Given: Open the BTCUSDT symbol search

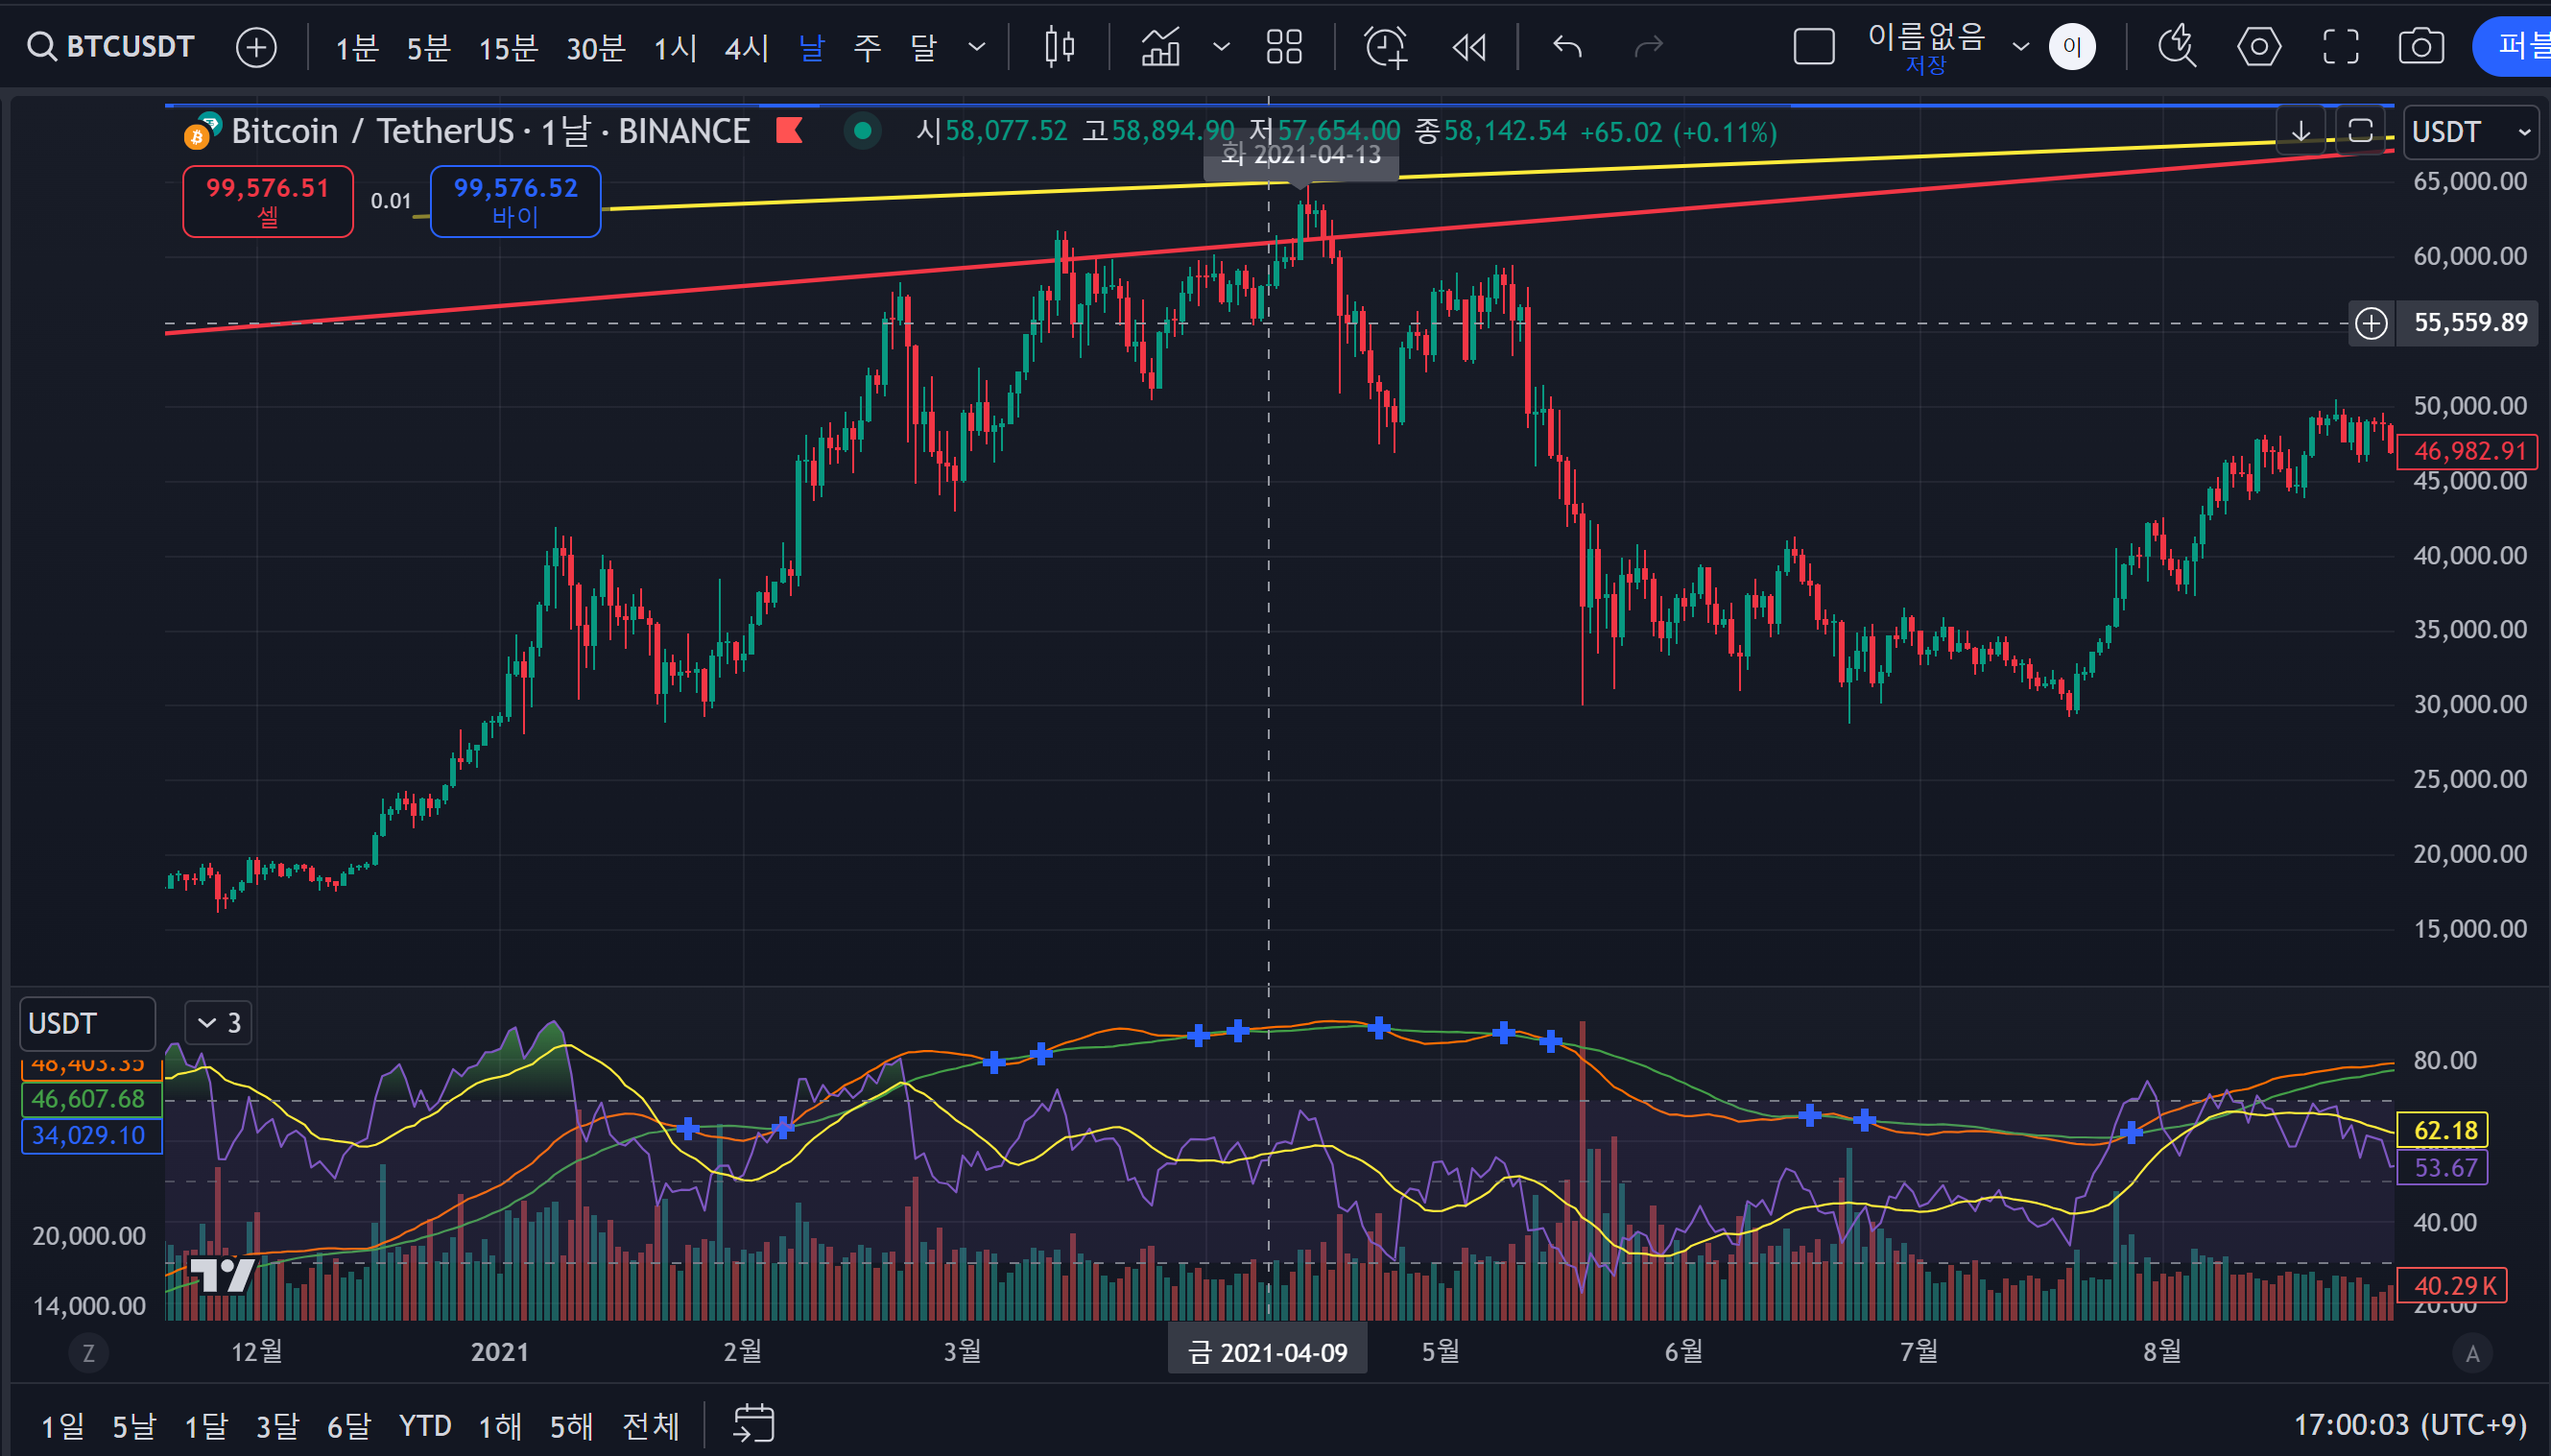Looking at the screenshot, I should 112,46.
